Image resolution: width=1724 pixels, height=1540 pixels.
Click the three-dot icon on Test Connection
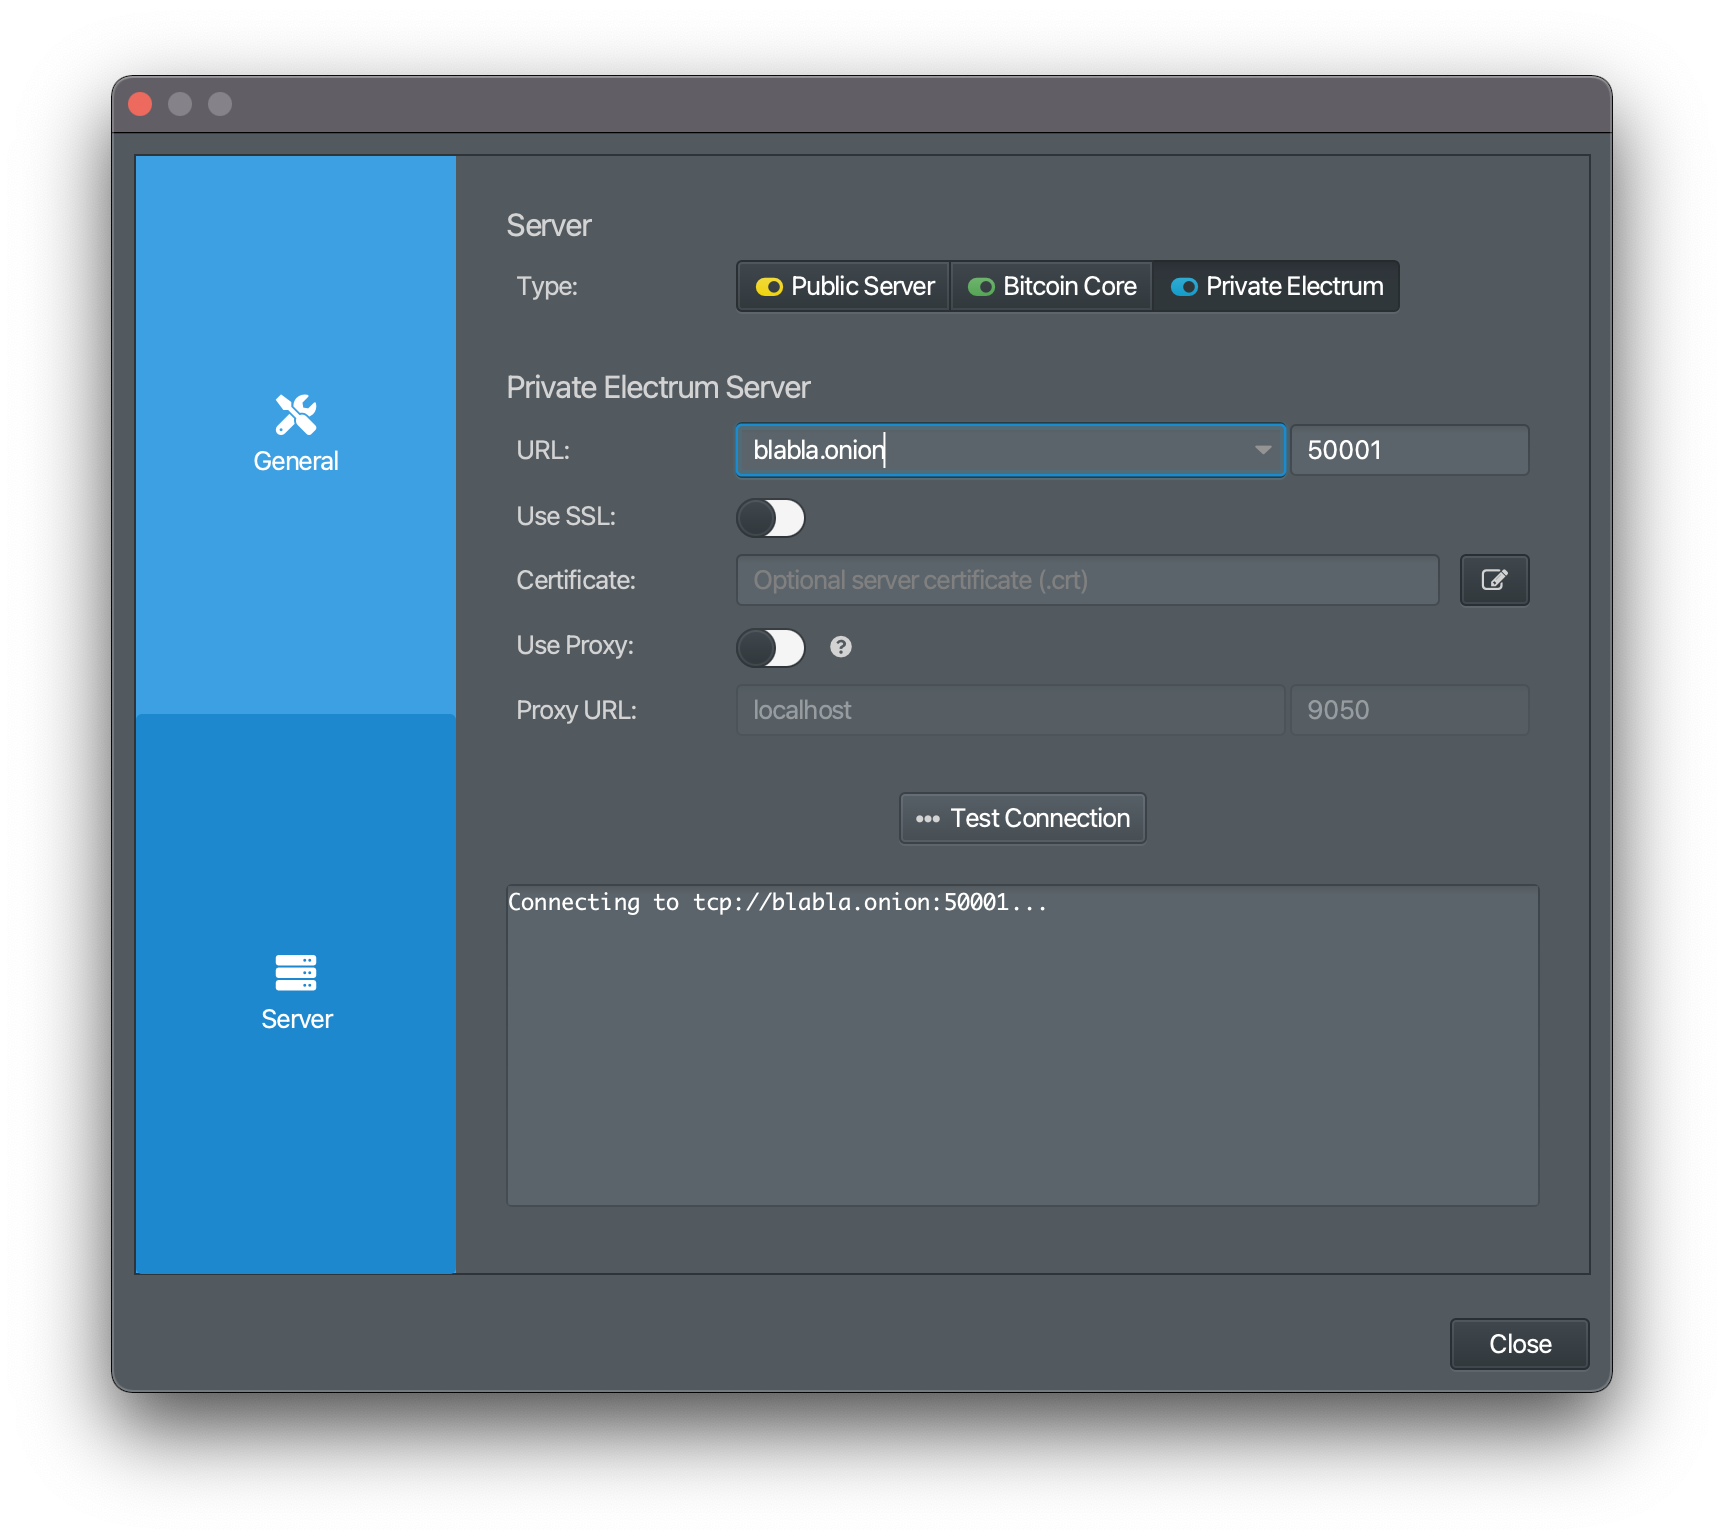(x=927, y=819)
